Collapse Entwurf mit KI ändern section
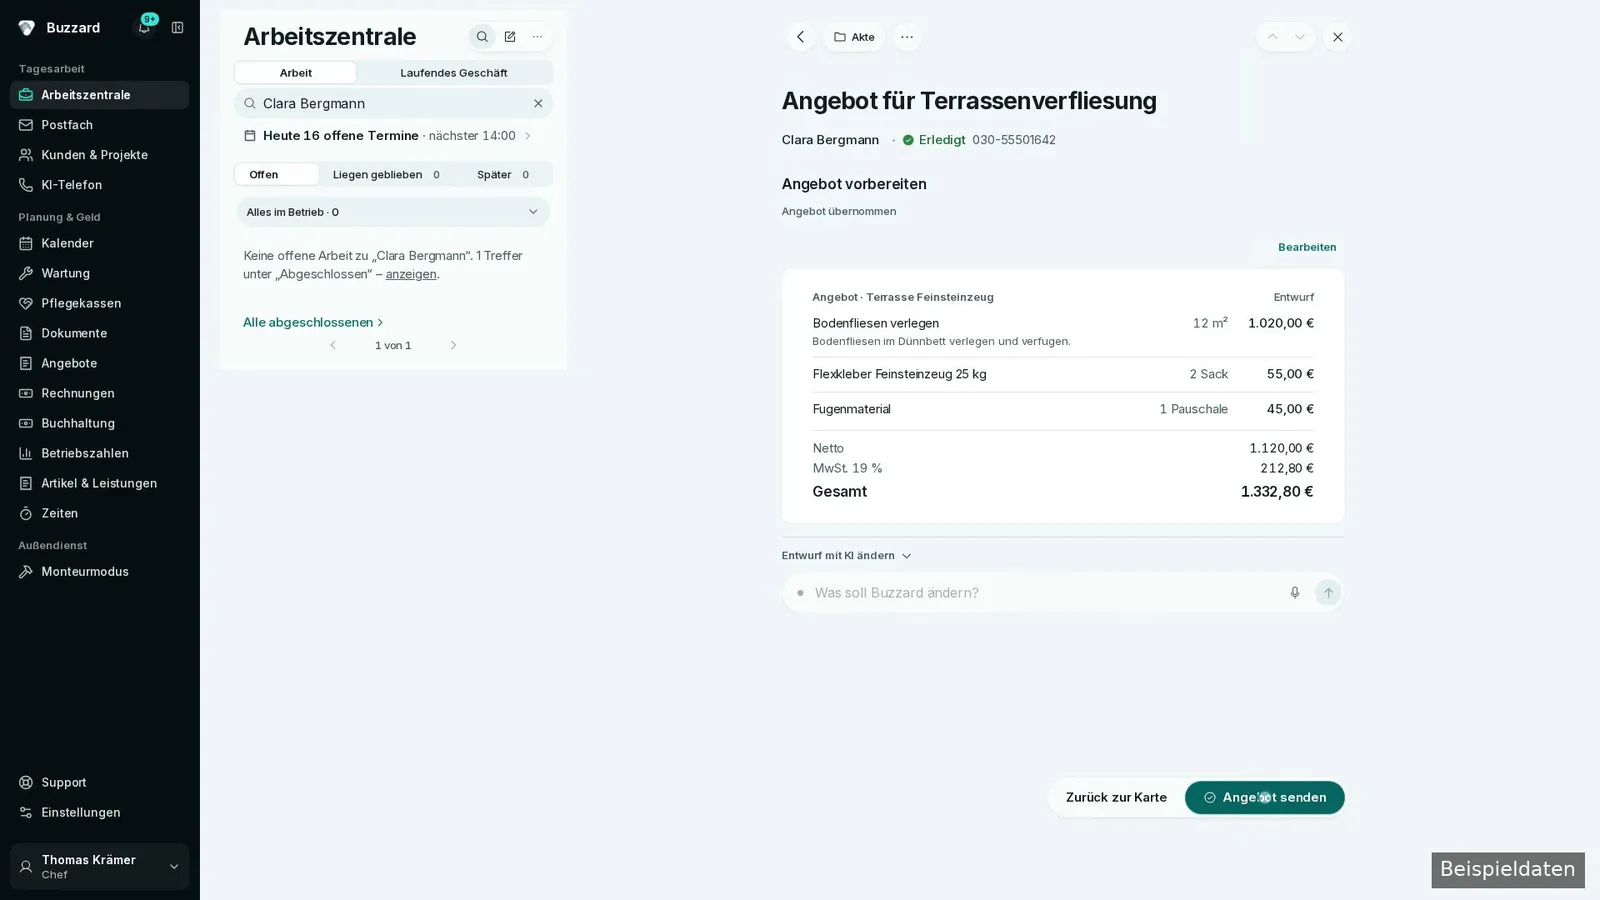This screenshot has width=1600, height=900. [847, 556]
